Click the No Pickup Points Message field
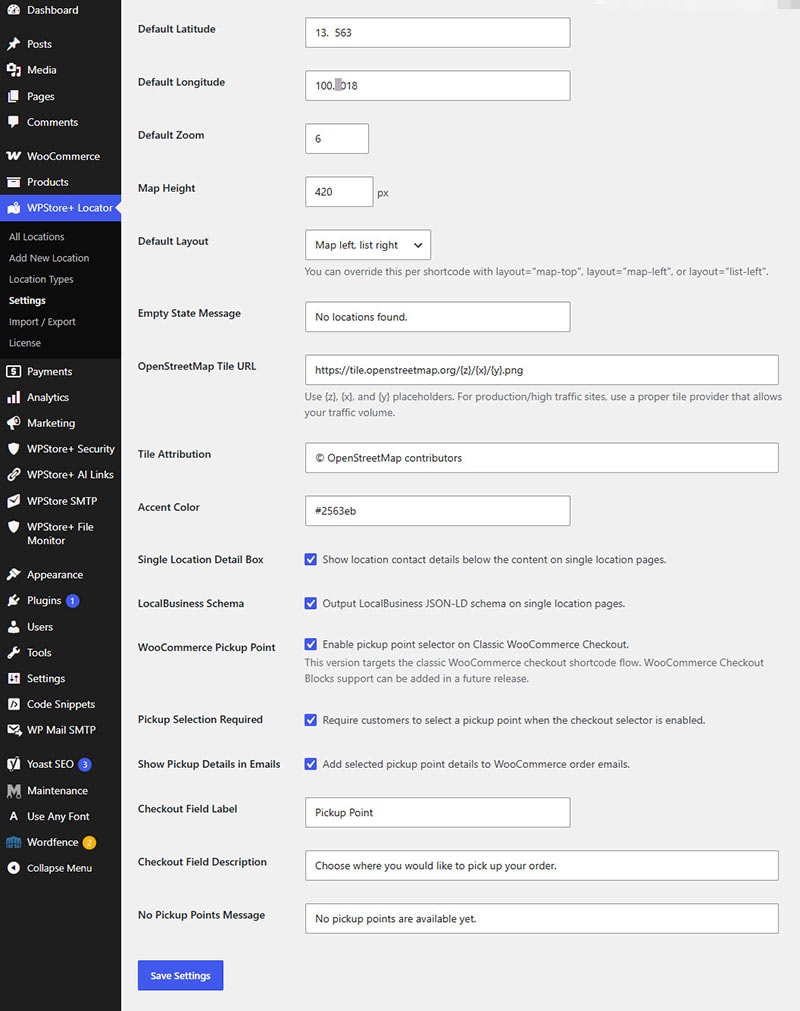Viewport: 800px width, 1011px height. [541, 918]
